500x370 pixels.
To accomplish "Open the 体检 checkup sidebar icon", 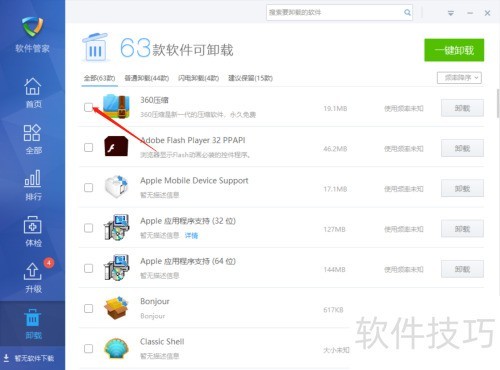I will tap(32, 231).
